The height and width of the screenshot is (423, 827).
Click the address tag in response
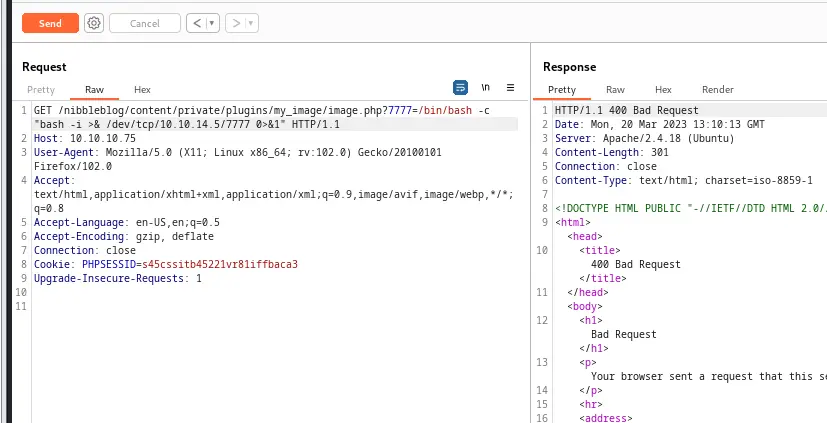click(x=605, y=418)
